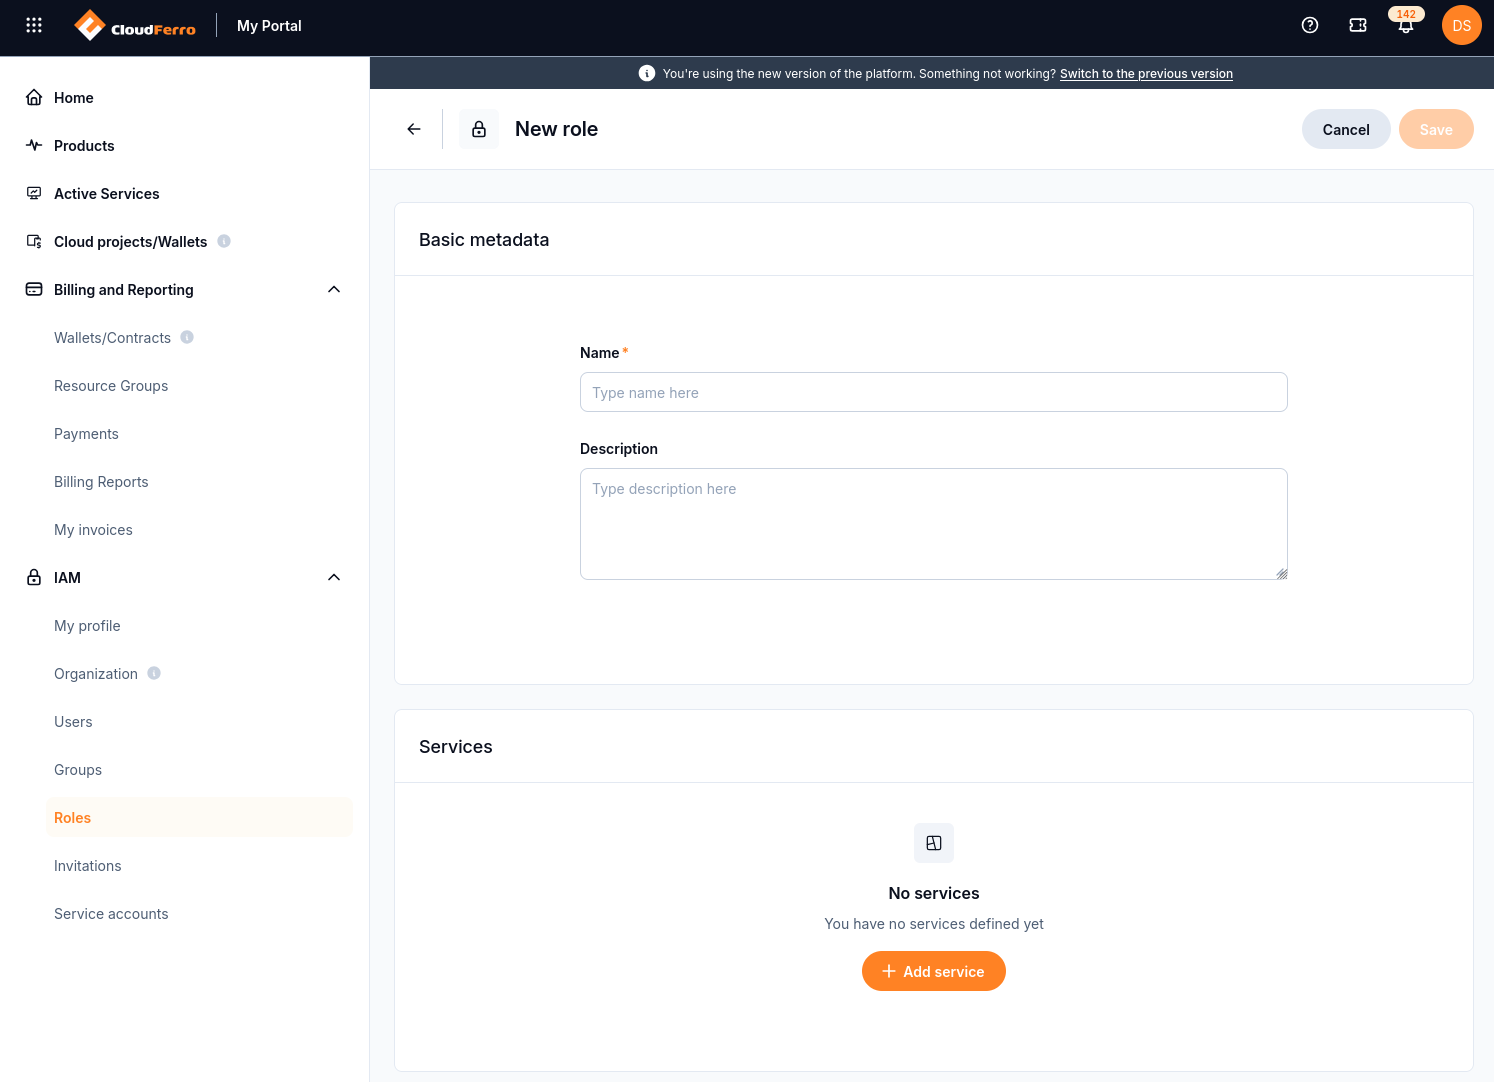
Task: Click the info icon in the version banner
Action: 647,73
